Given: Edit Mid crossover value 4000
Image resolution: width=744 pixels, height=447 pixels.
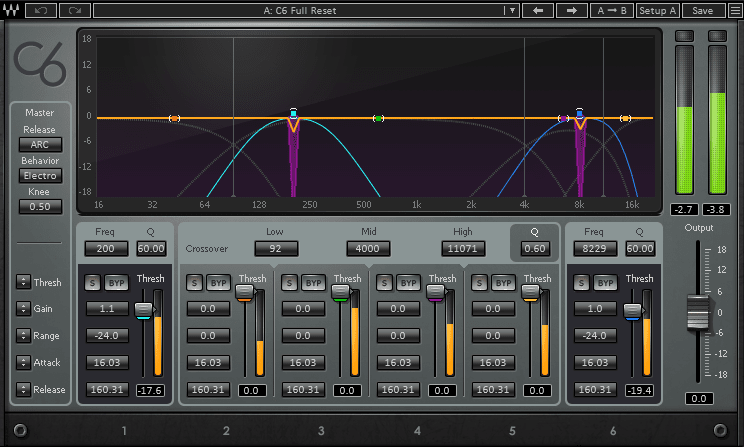Looking at the screenshot, I should tap(368, 248).
